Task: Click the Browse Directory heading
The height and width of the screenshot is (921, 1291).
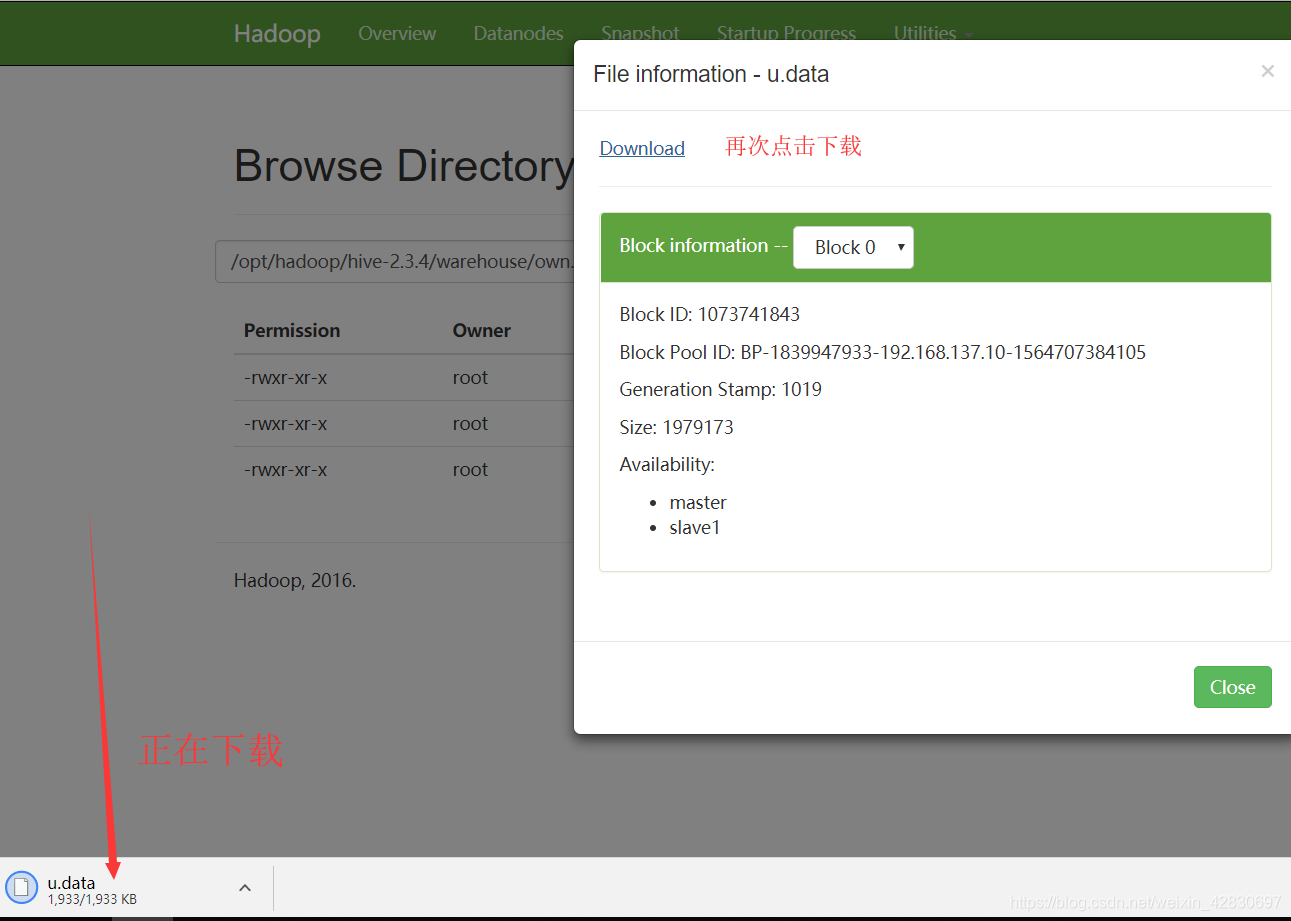Action: click(x=404, y=166)
